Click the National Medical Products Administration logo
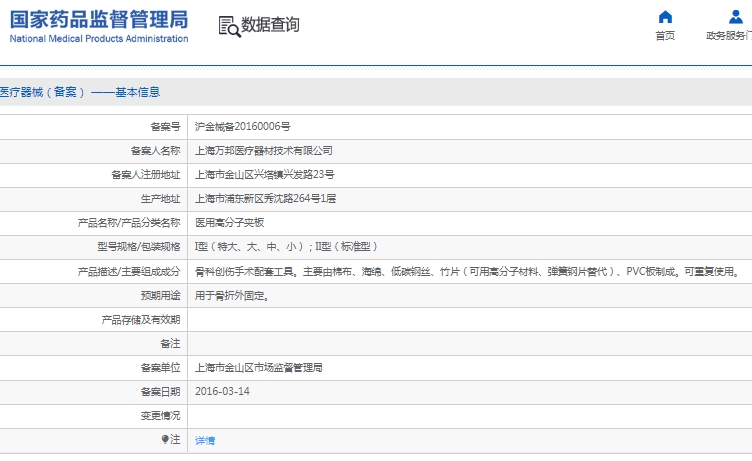 tap(99, 26)
